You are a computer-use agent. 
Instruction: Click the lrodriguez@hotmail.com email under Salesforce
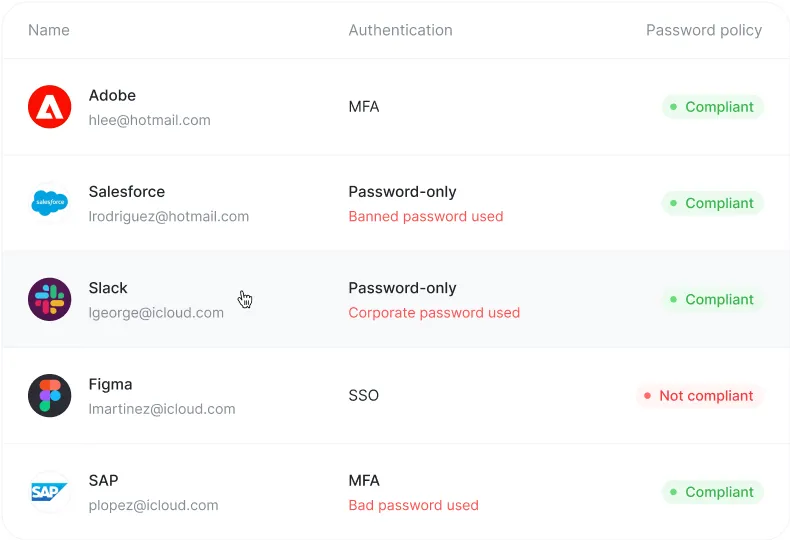pos(168,216)
